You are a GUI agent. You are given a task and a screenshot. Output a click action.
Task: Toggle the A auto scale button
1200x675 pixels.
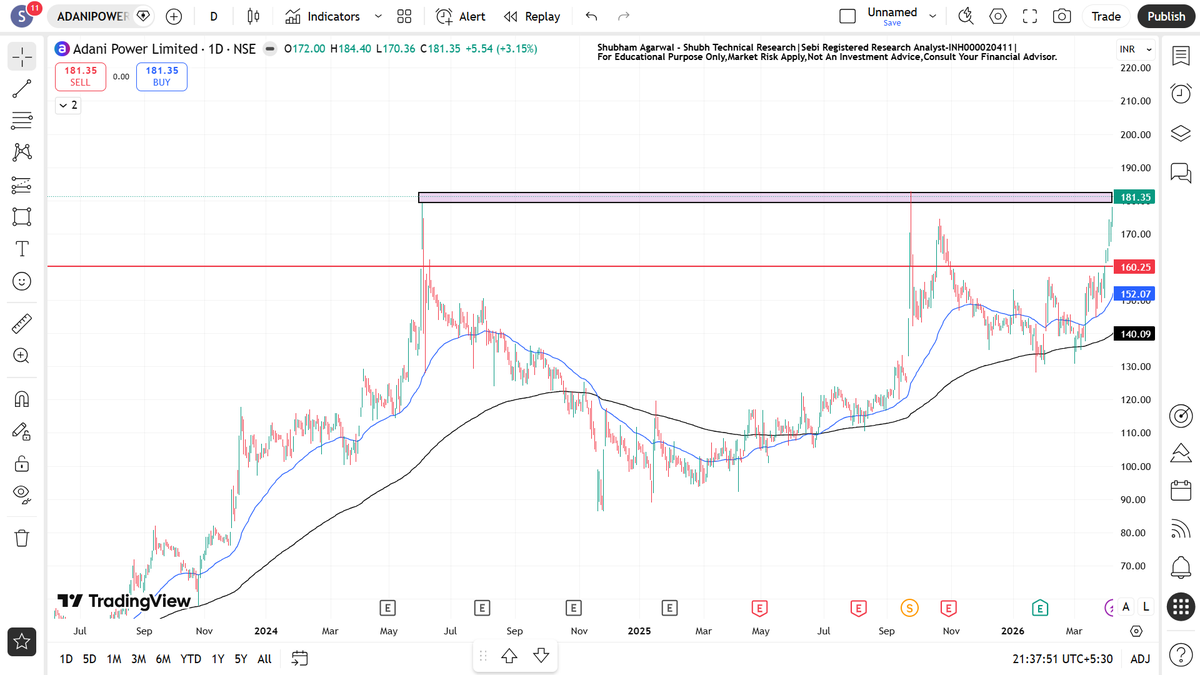click(1126, 606)
